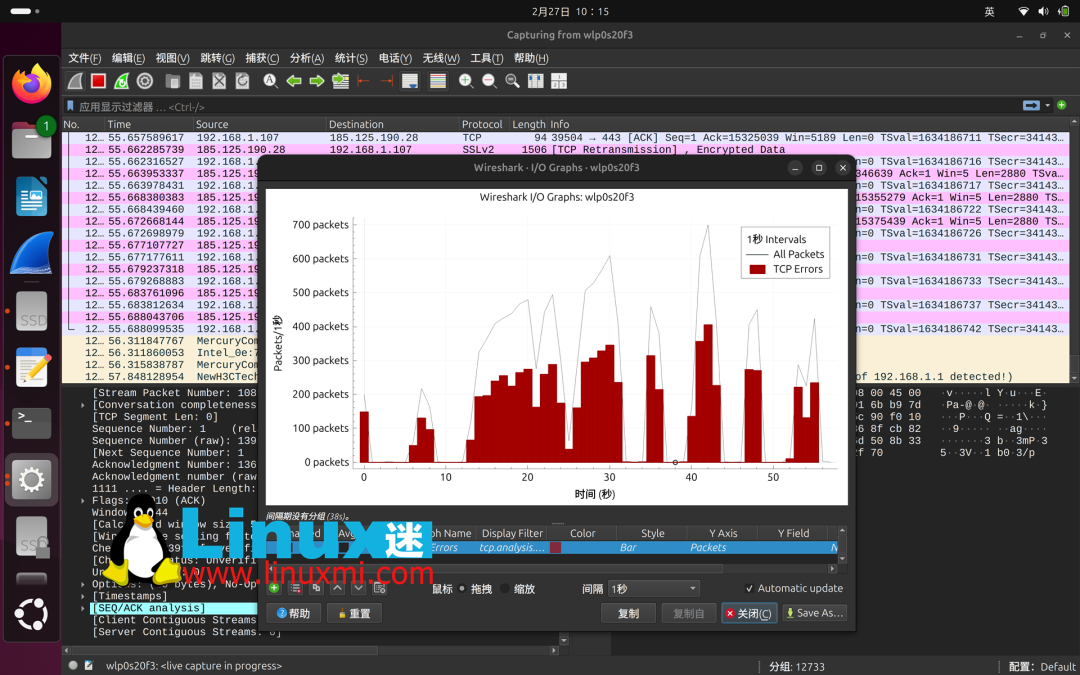Open the 无线(W) menu
The image size is (1080, 675).
[441, 59]
